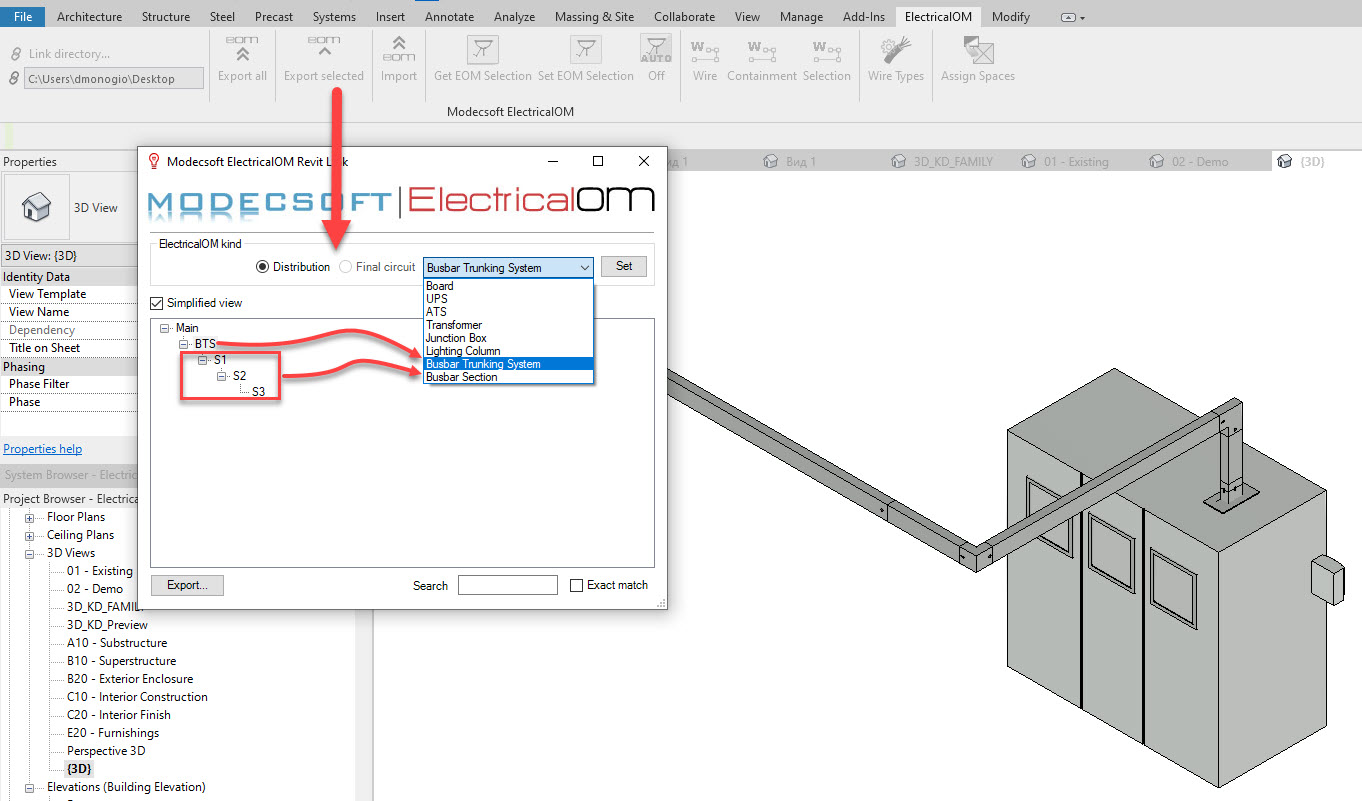Select the Distribution radio button
The width and height of the screenshot is (1362, 801).
[263, 267]
